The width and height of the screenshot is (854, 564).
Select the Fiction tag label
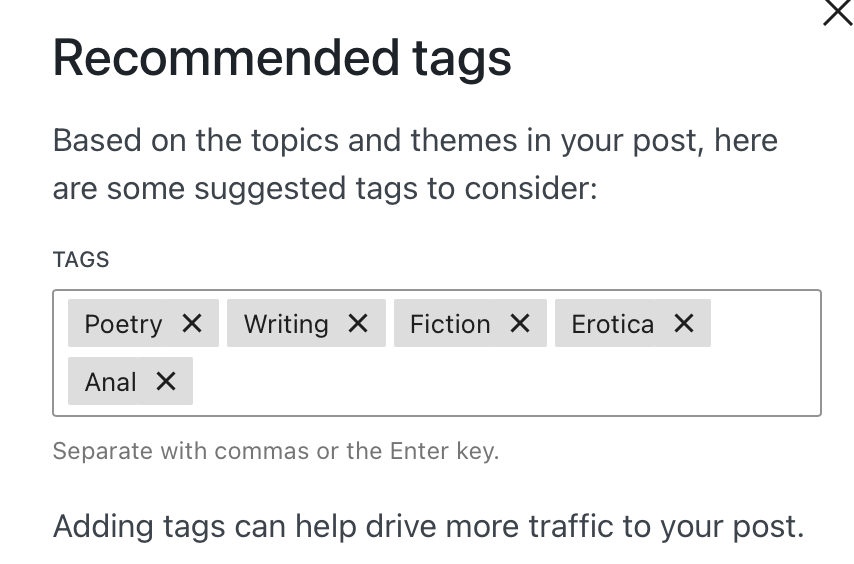pyautogui.click(x=450, y=324)
